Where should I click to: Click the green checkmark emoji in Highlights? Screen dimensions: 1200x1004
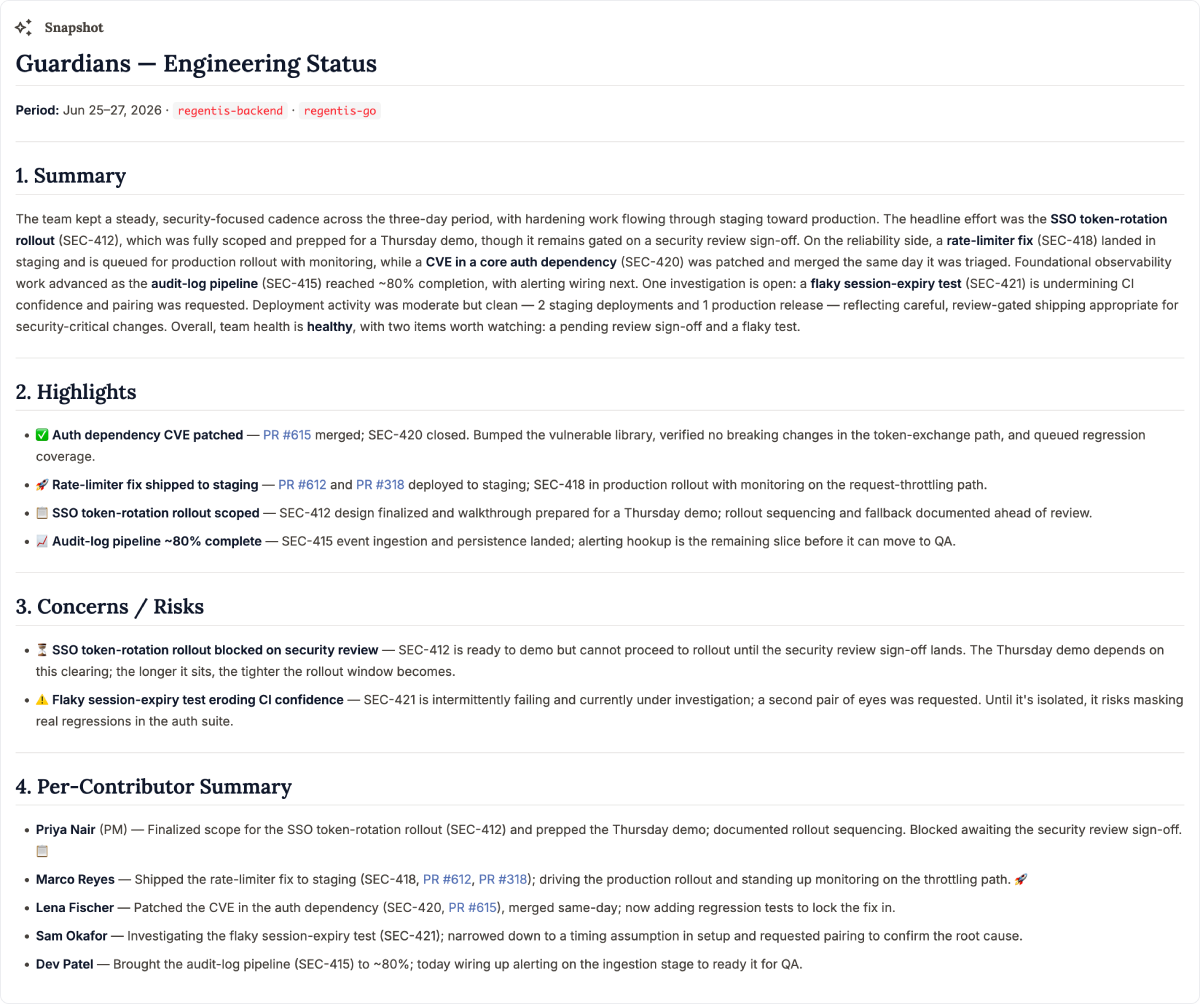point(42,435)
